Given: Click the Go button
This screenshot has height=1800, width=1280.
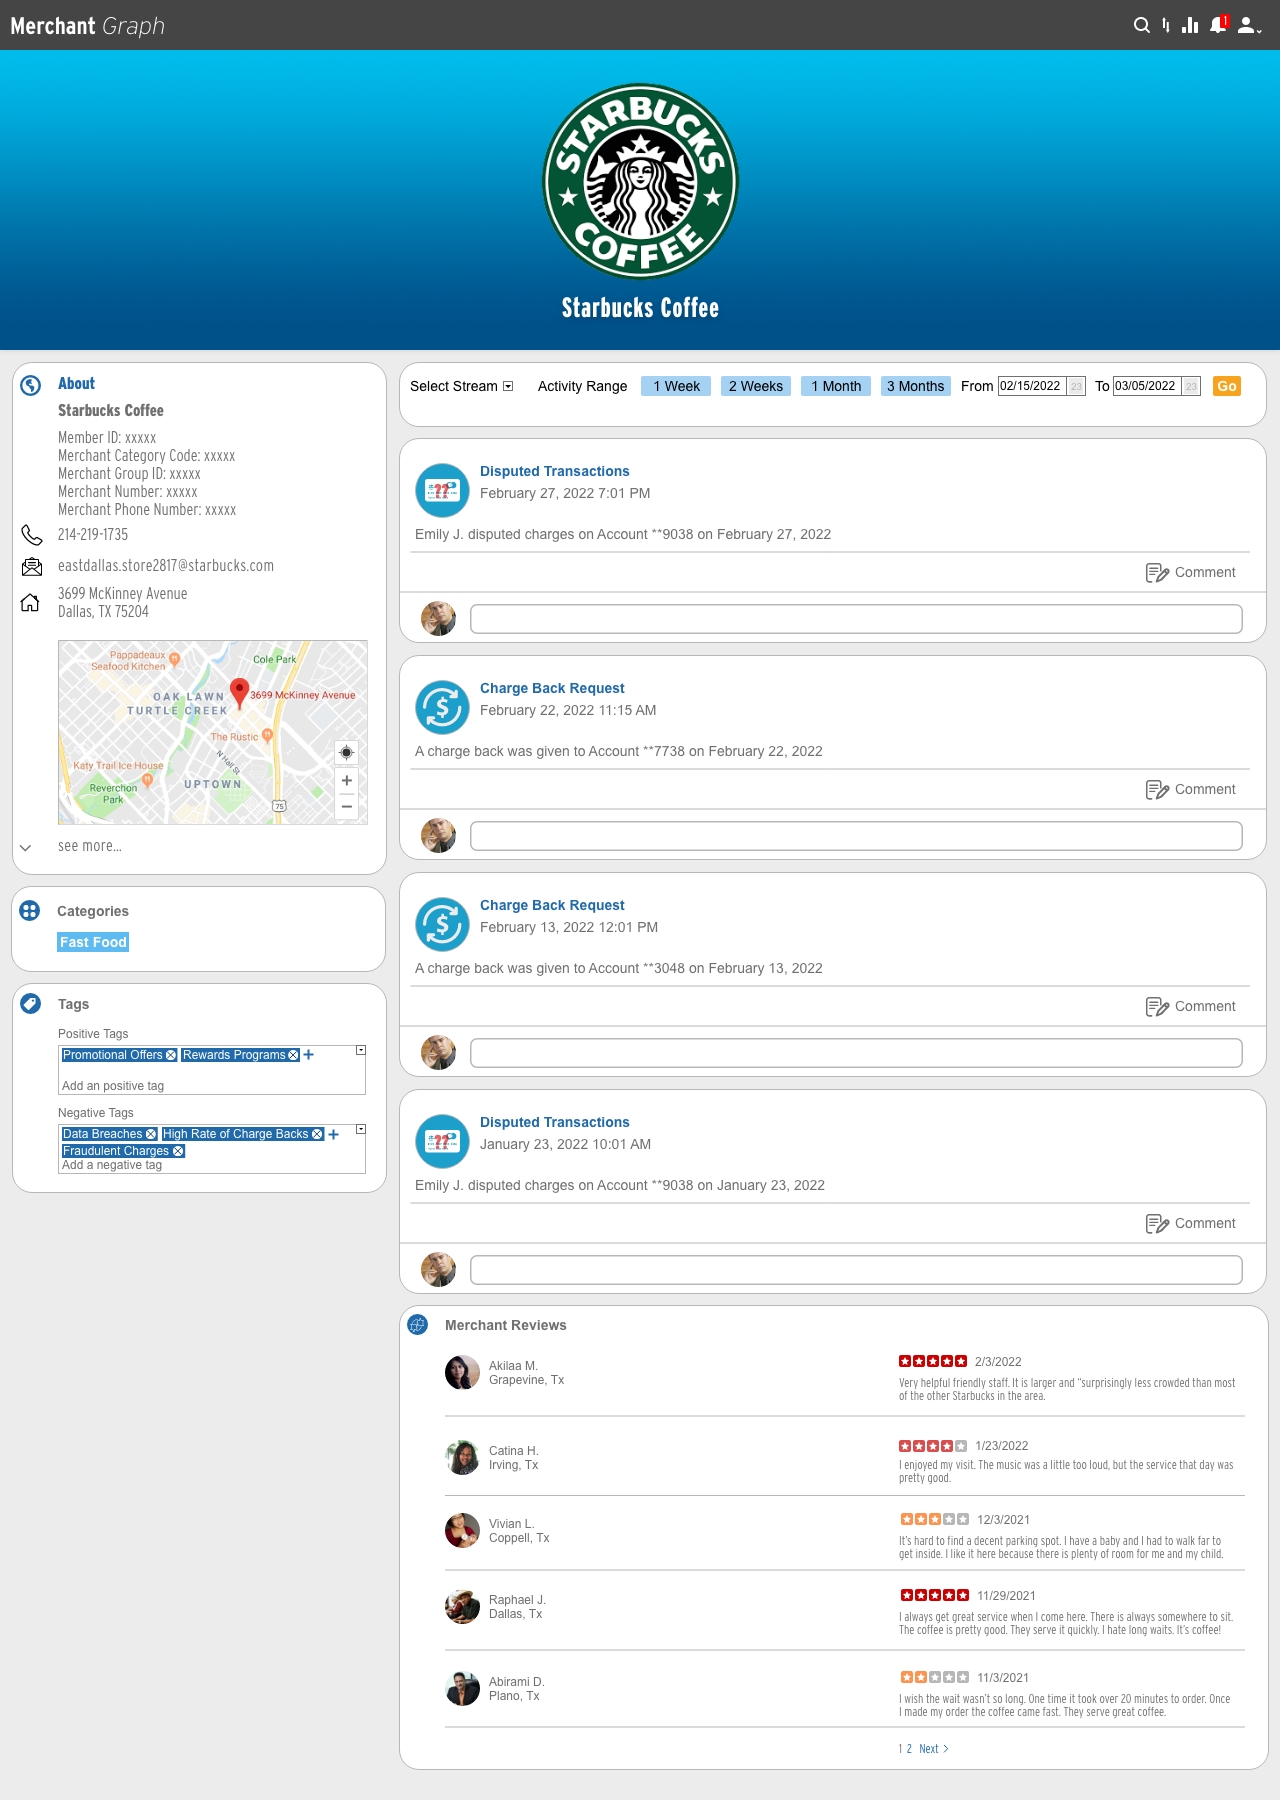Looking at the screenshot, I should click(x=1227, y=386).
